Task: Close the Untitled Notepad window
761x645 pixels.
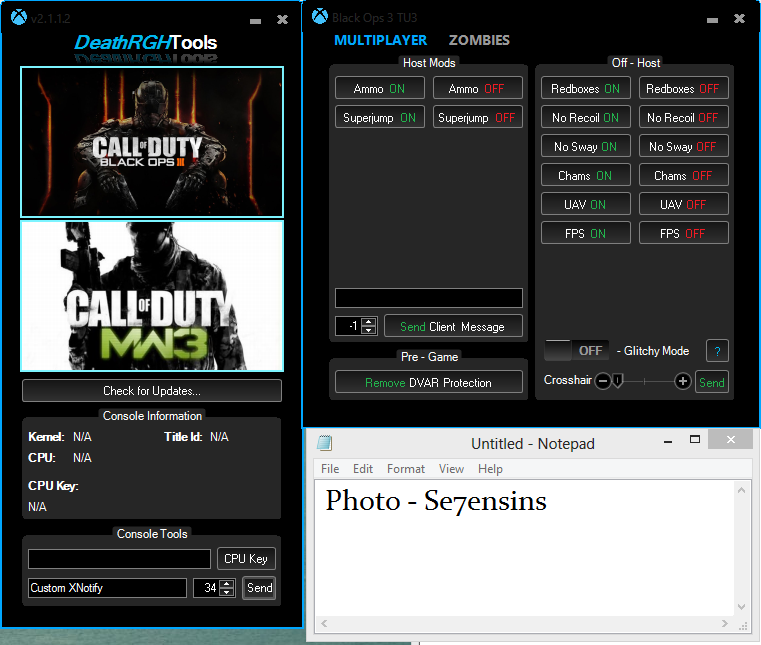Action: pos(730,439)
